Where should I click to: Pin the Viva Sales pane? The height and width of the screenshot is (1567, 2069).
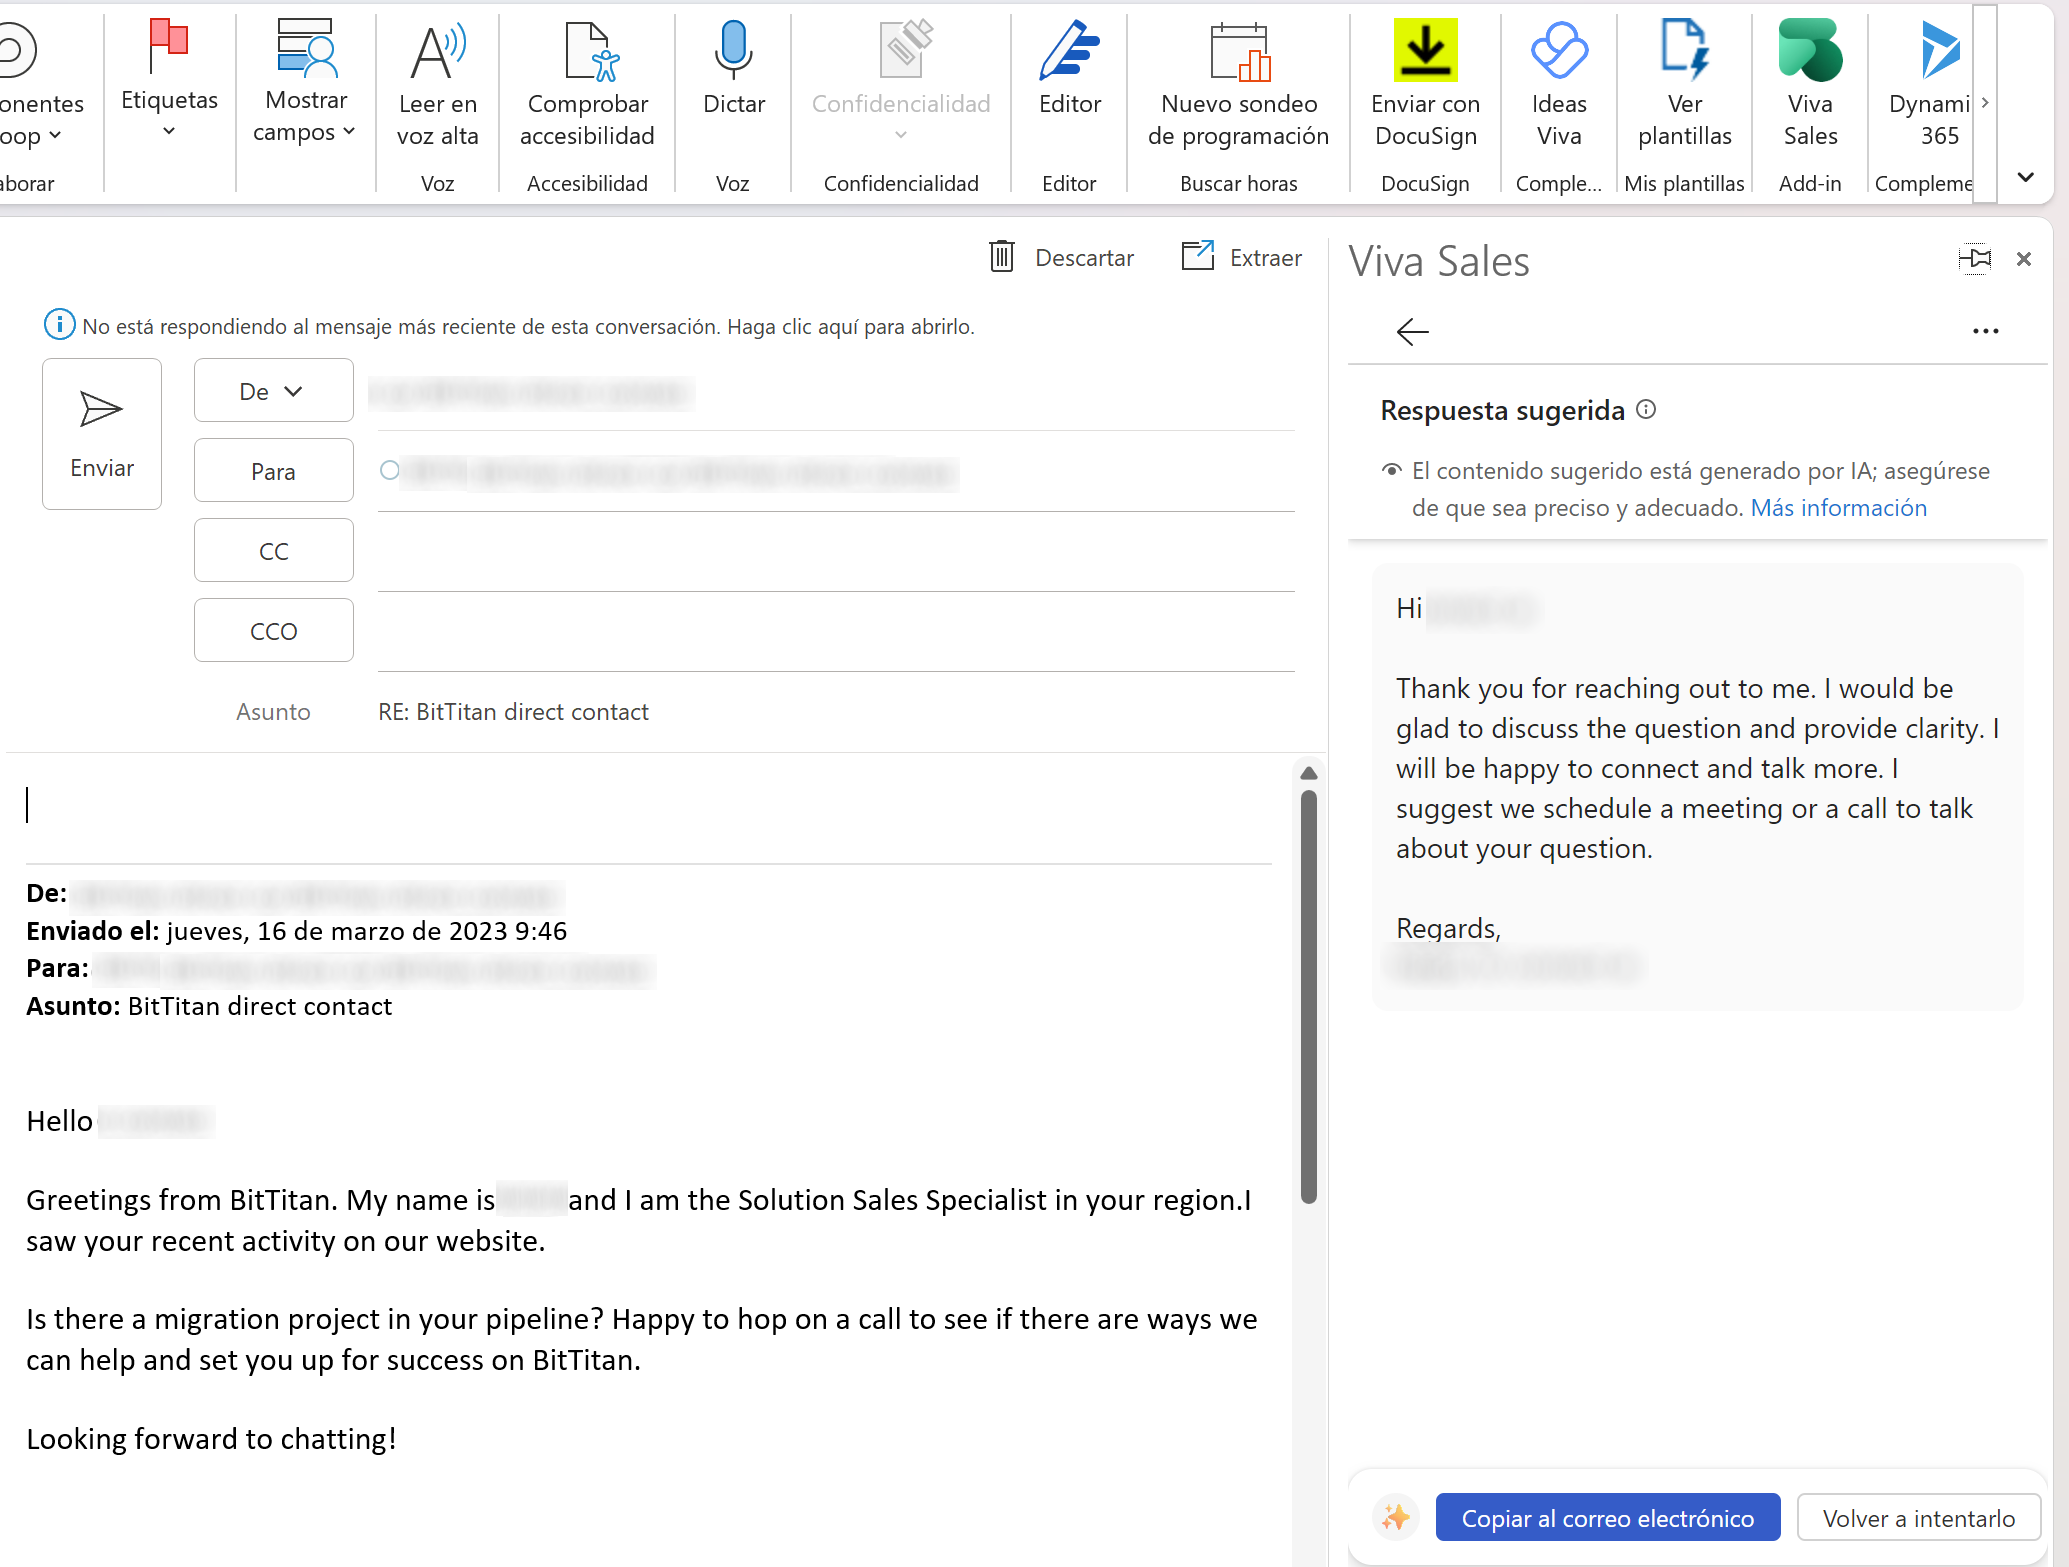click(x=1974, y=259)
